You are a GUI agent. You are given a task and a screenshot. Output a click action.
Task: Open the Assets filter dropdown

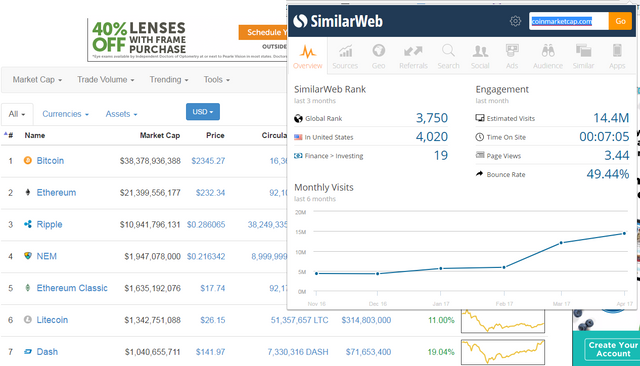coord(121,114)
